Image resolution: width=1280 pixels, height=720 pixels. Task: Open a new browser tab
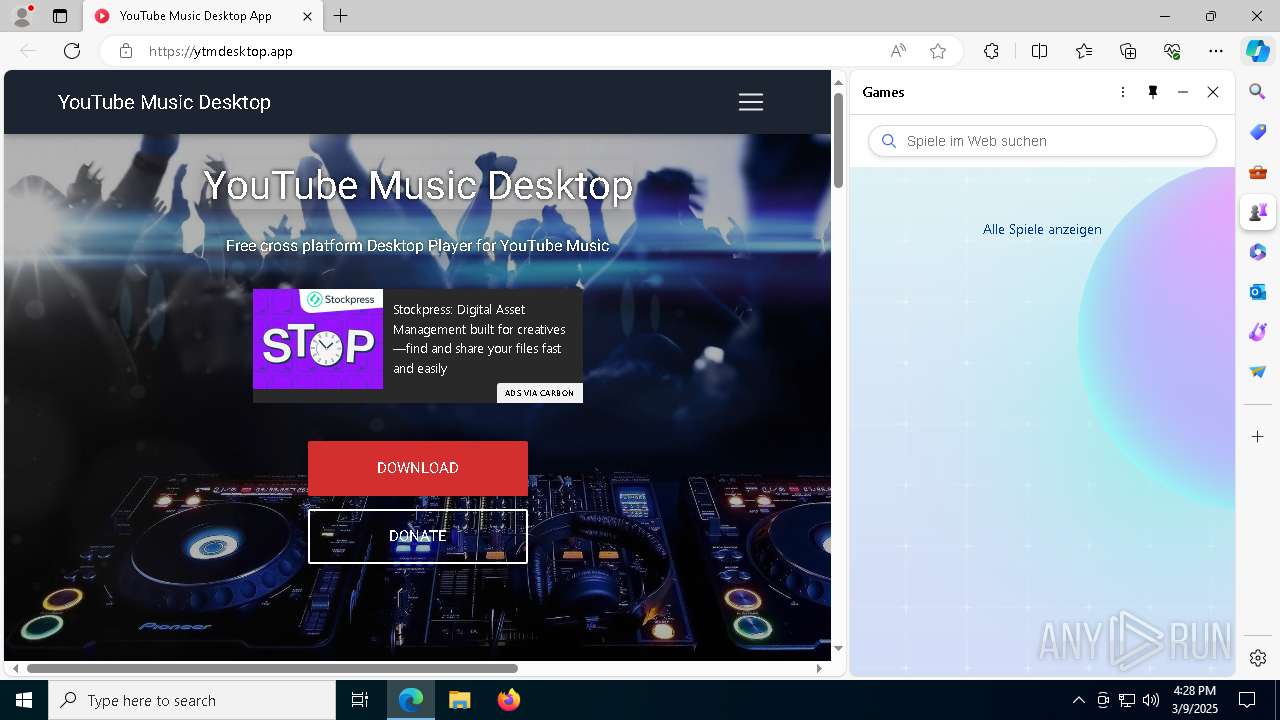coord(341,16)
